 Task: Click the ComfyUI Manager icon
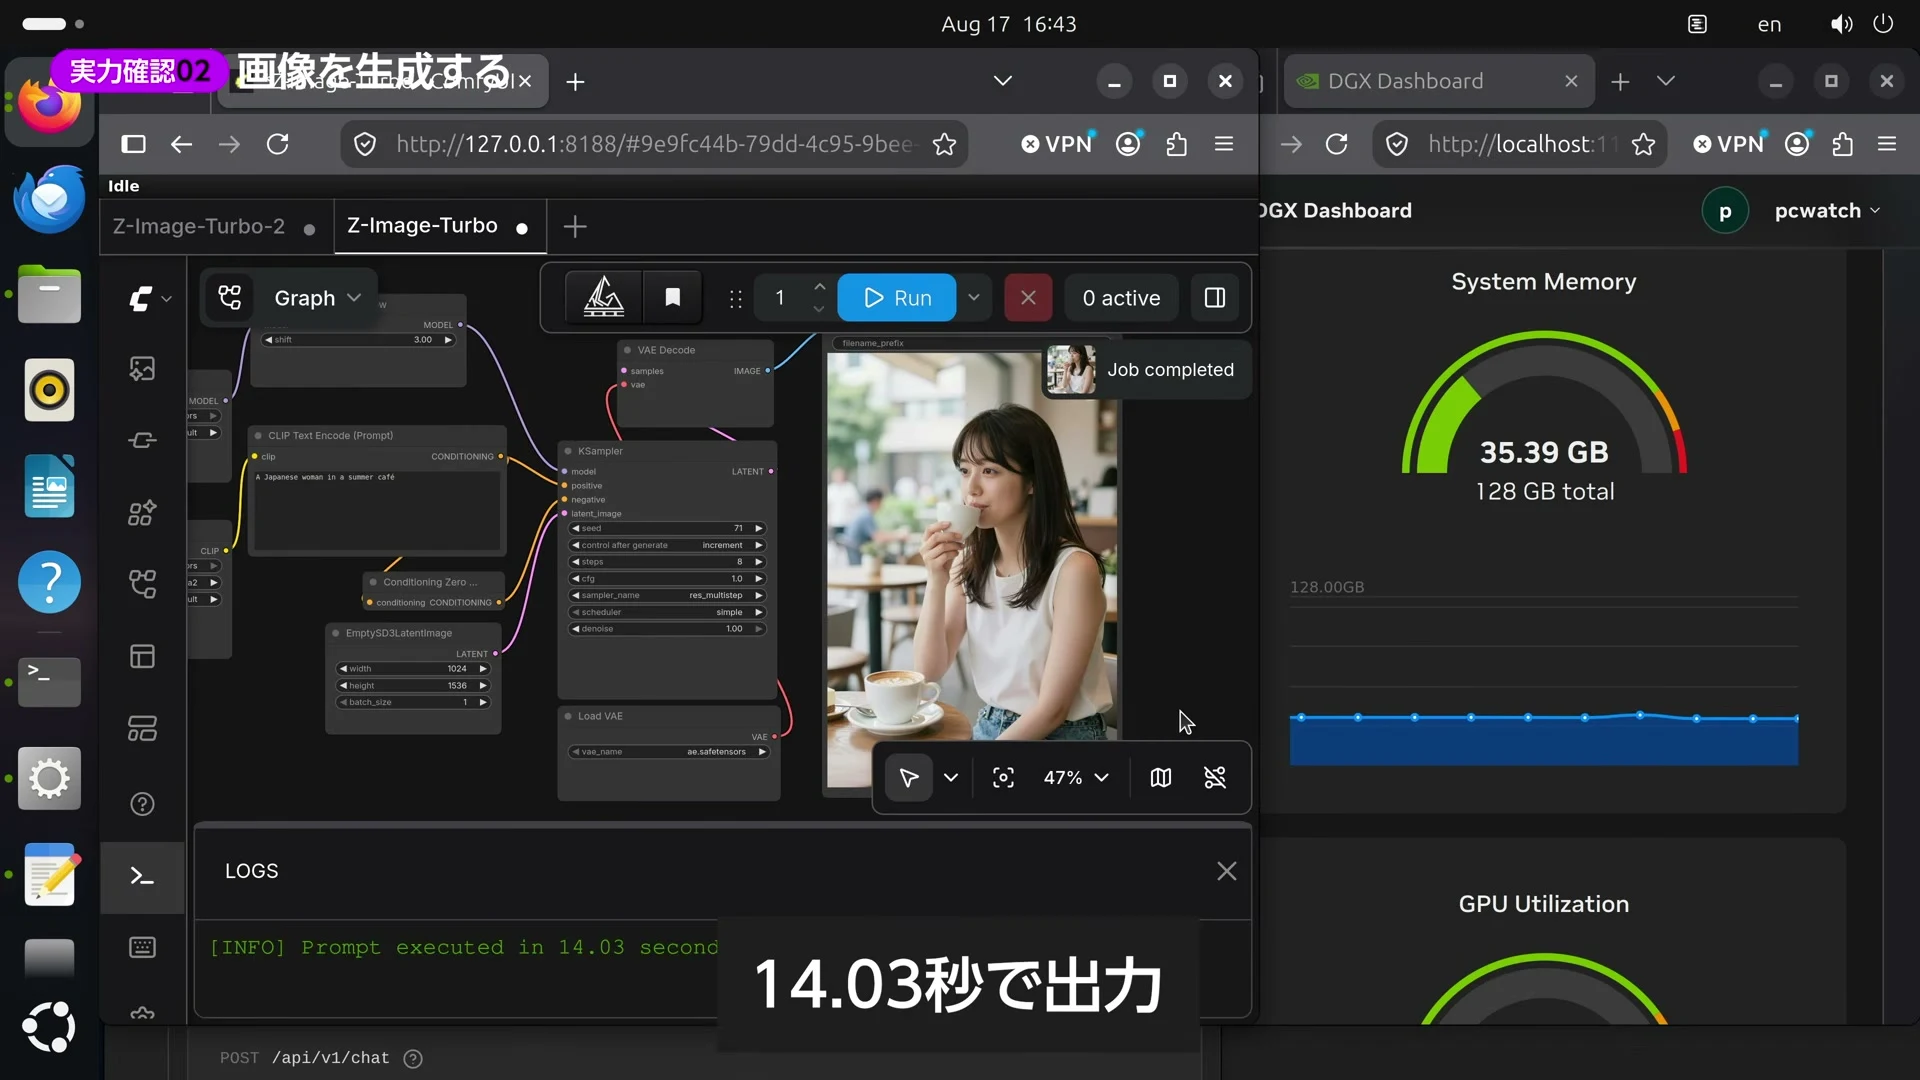pos(604,298)
